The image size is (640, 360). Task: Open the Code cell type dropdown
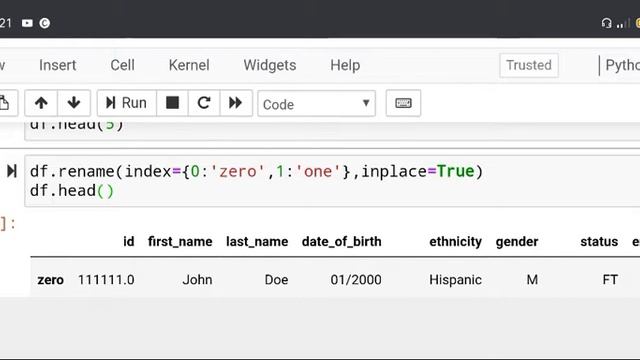[316, 104]
